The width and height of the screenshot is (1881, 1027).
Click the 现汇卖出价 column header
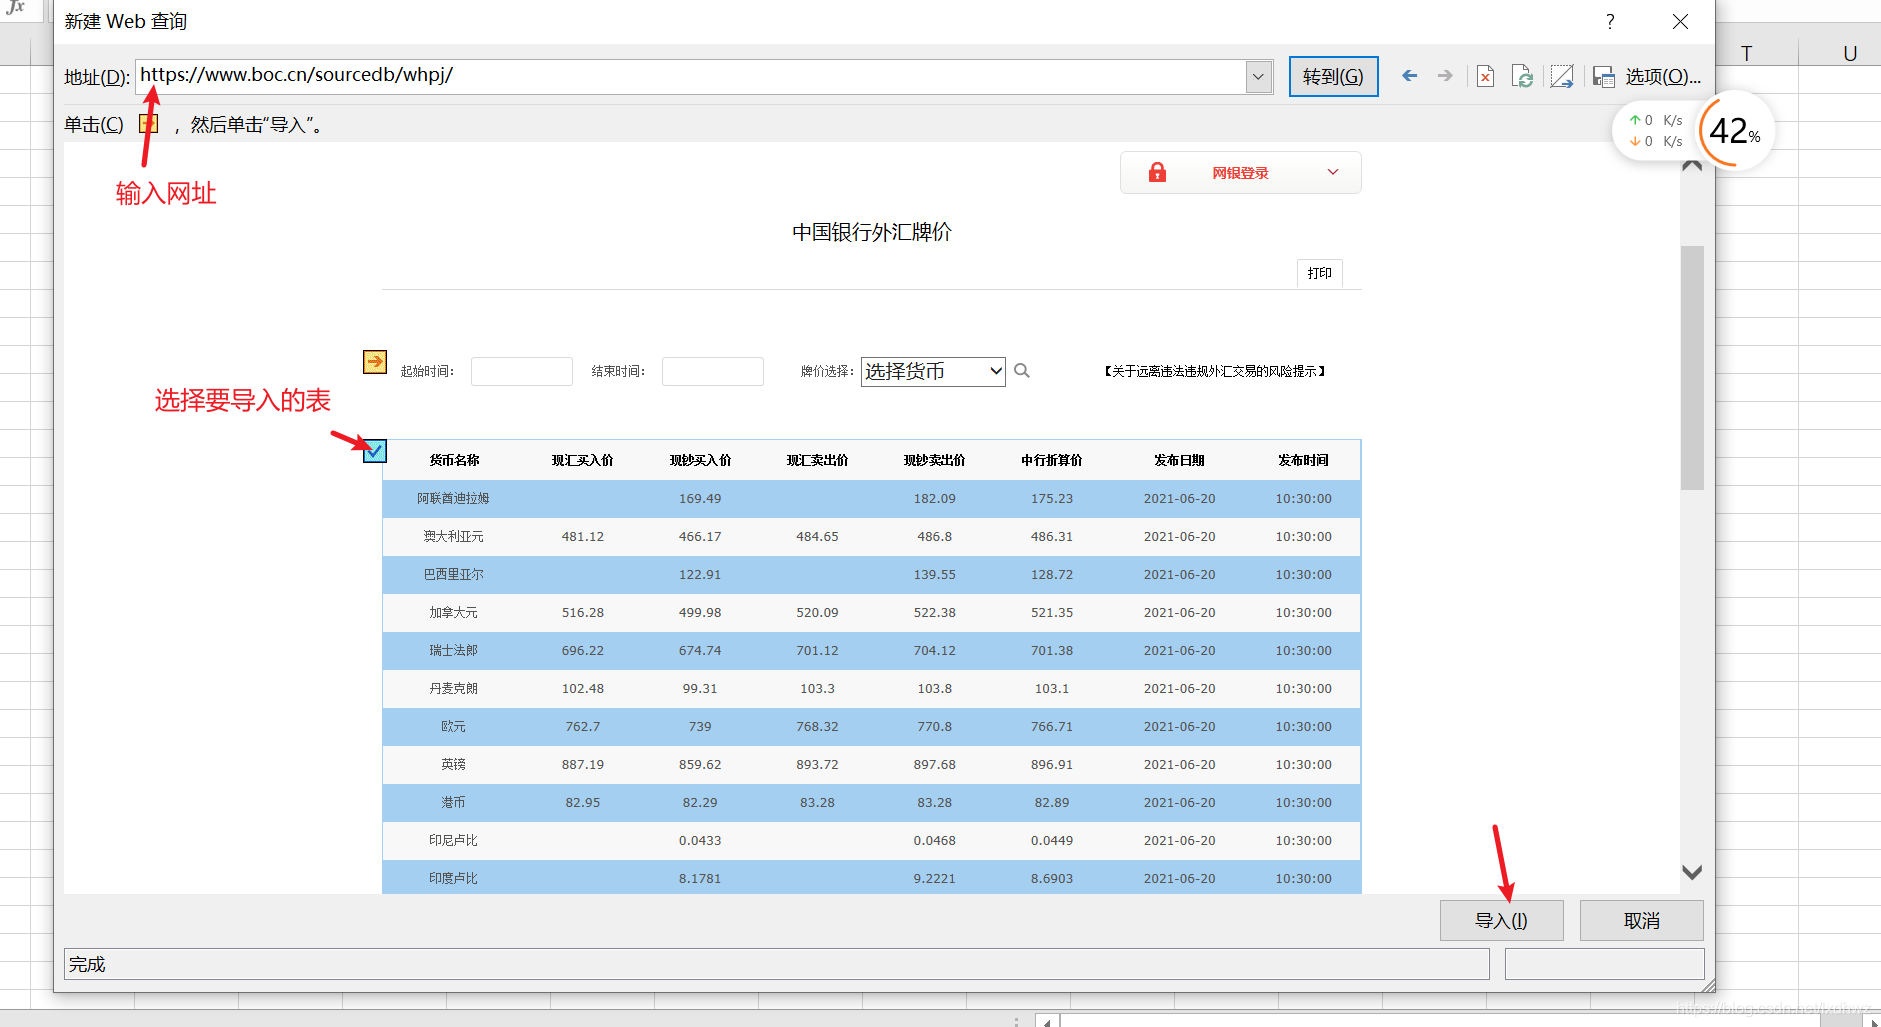(817, 460)
